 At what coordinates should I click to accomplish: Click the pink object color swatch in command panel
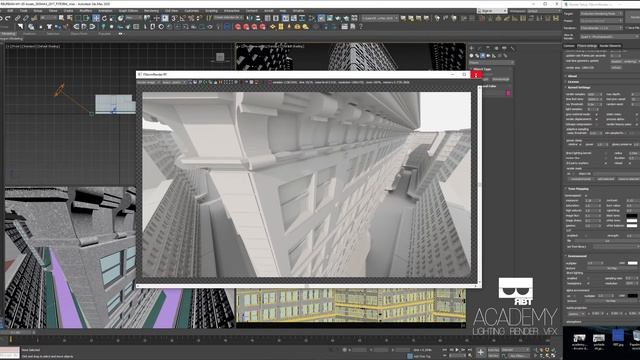[508, 93]
